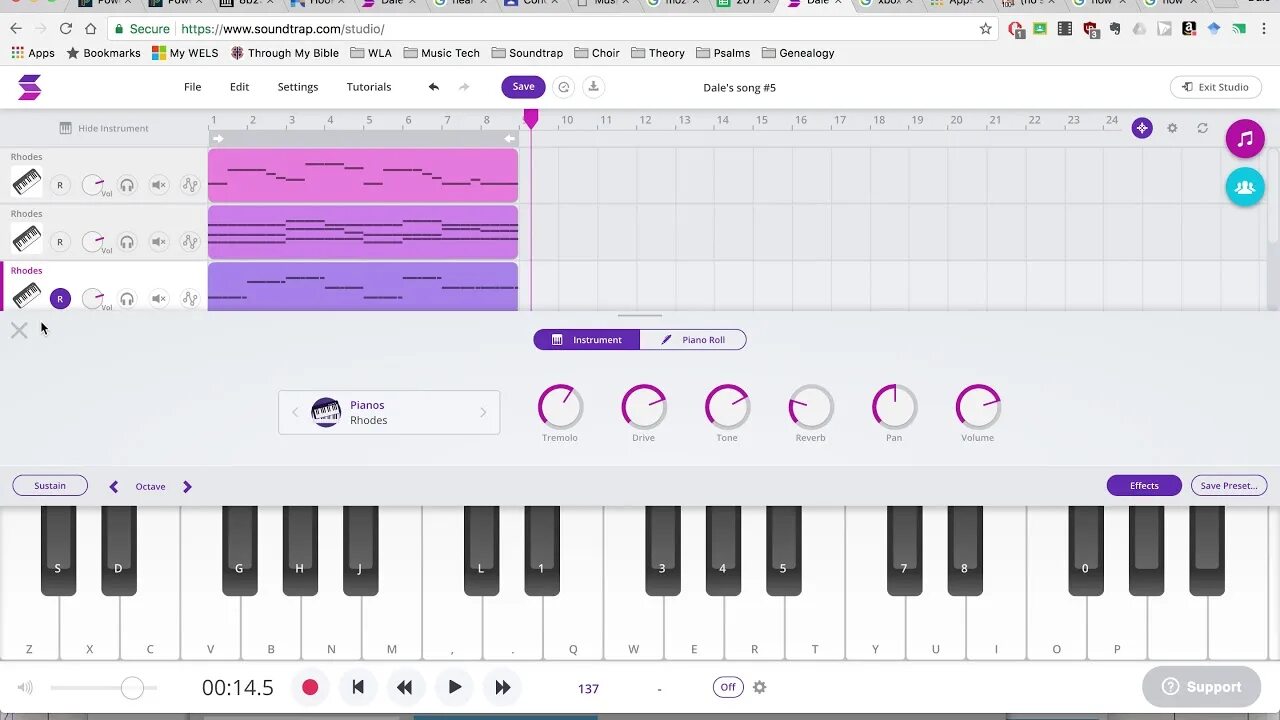Viewport: 1280px width, 720px height.
Task: Click the loop/refresh icon near the timeline settings
Action: click(x=1203, y=128)
